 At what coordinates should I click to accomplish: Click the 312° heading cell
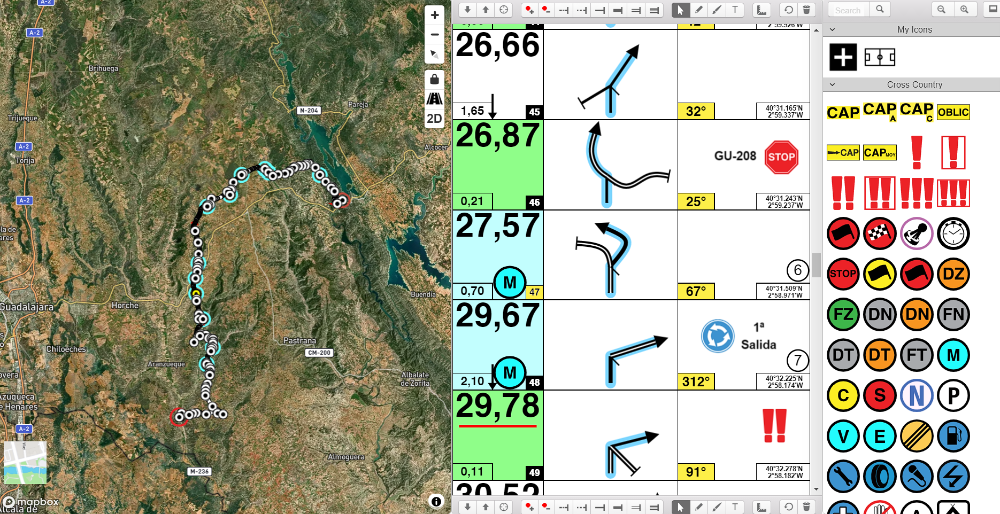pos(695,381)
